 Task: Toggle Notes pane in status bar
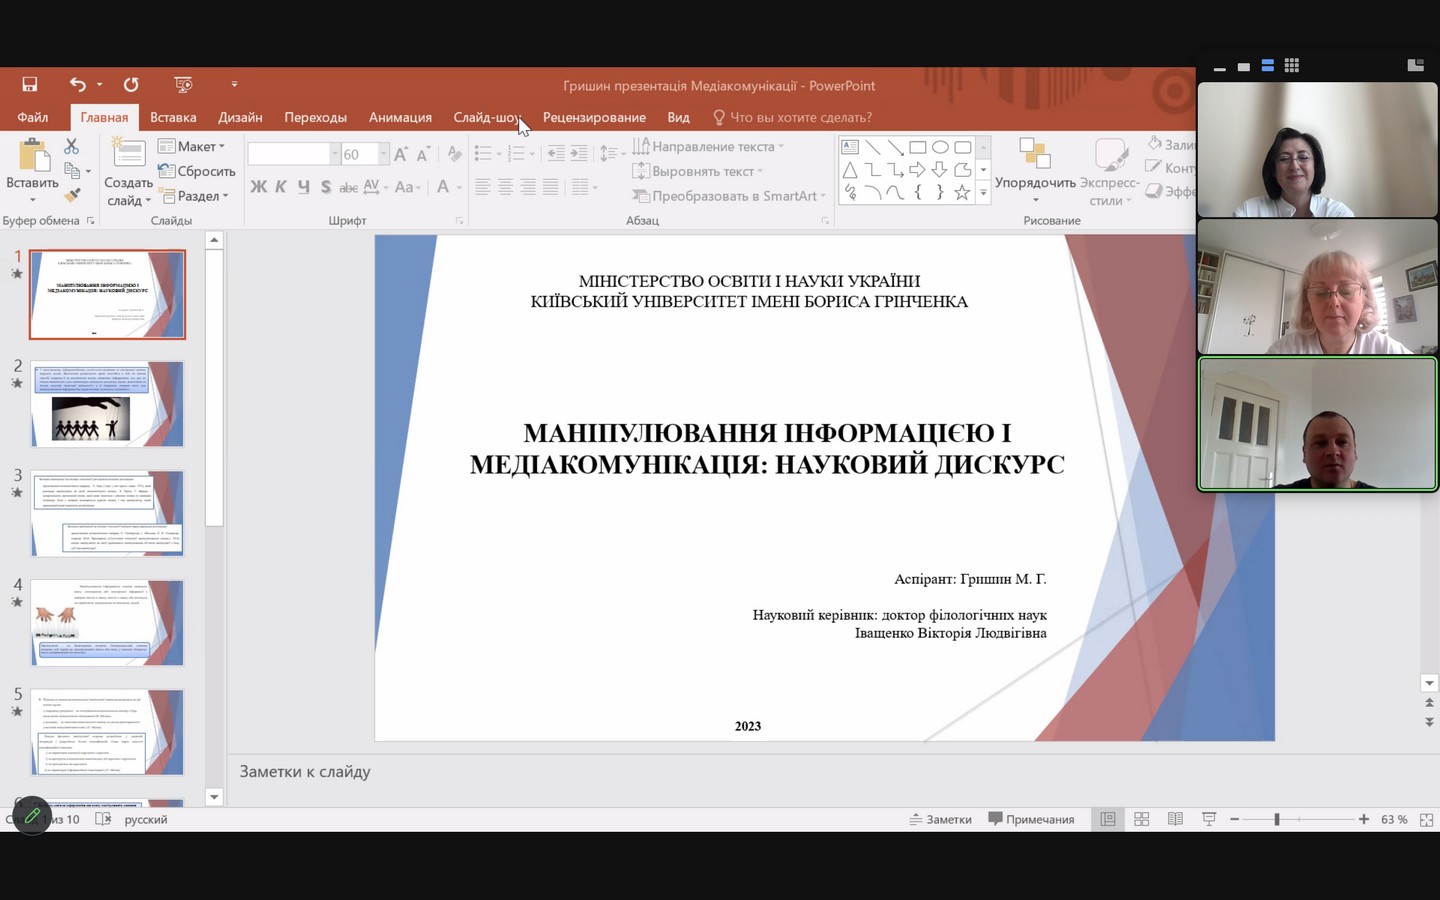940,819
